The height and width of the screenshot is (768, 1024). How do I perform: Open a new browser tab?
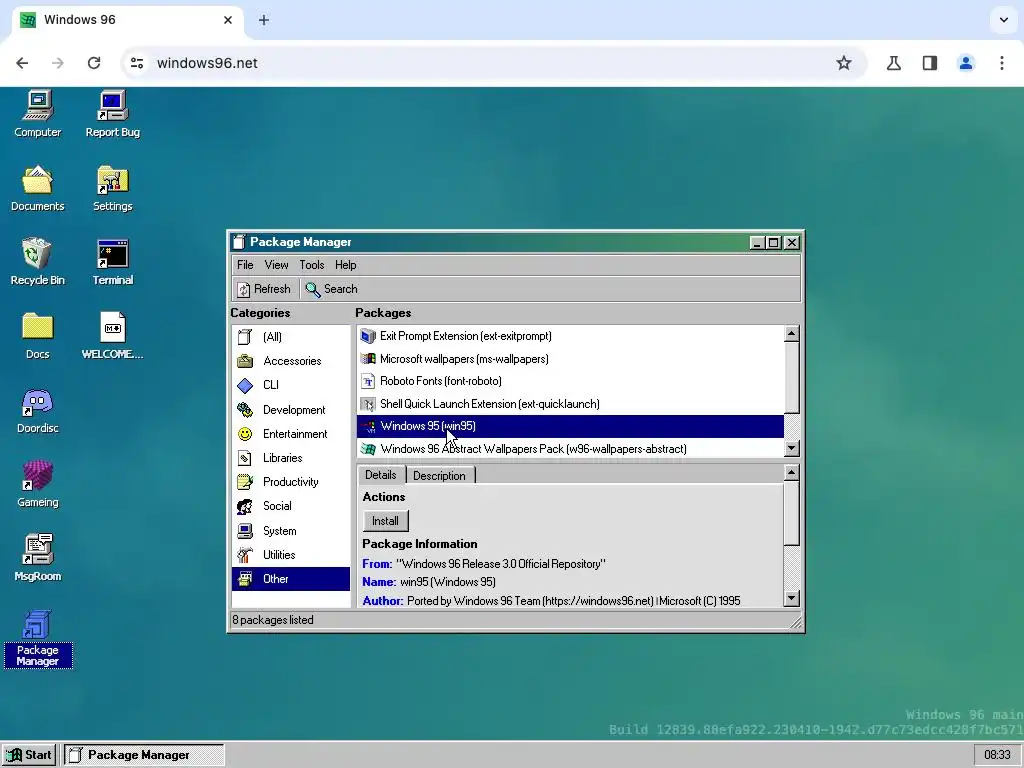point(264,20)
